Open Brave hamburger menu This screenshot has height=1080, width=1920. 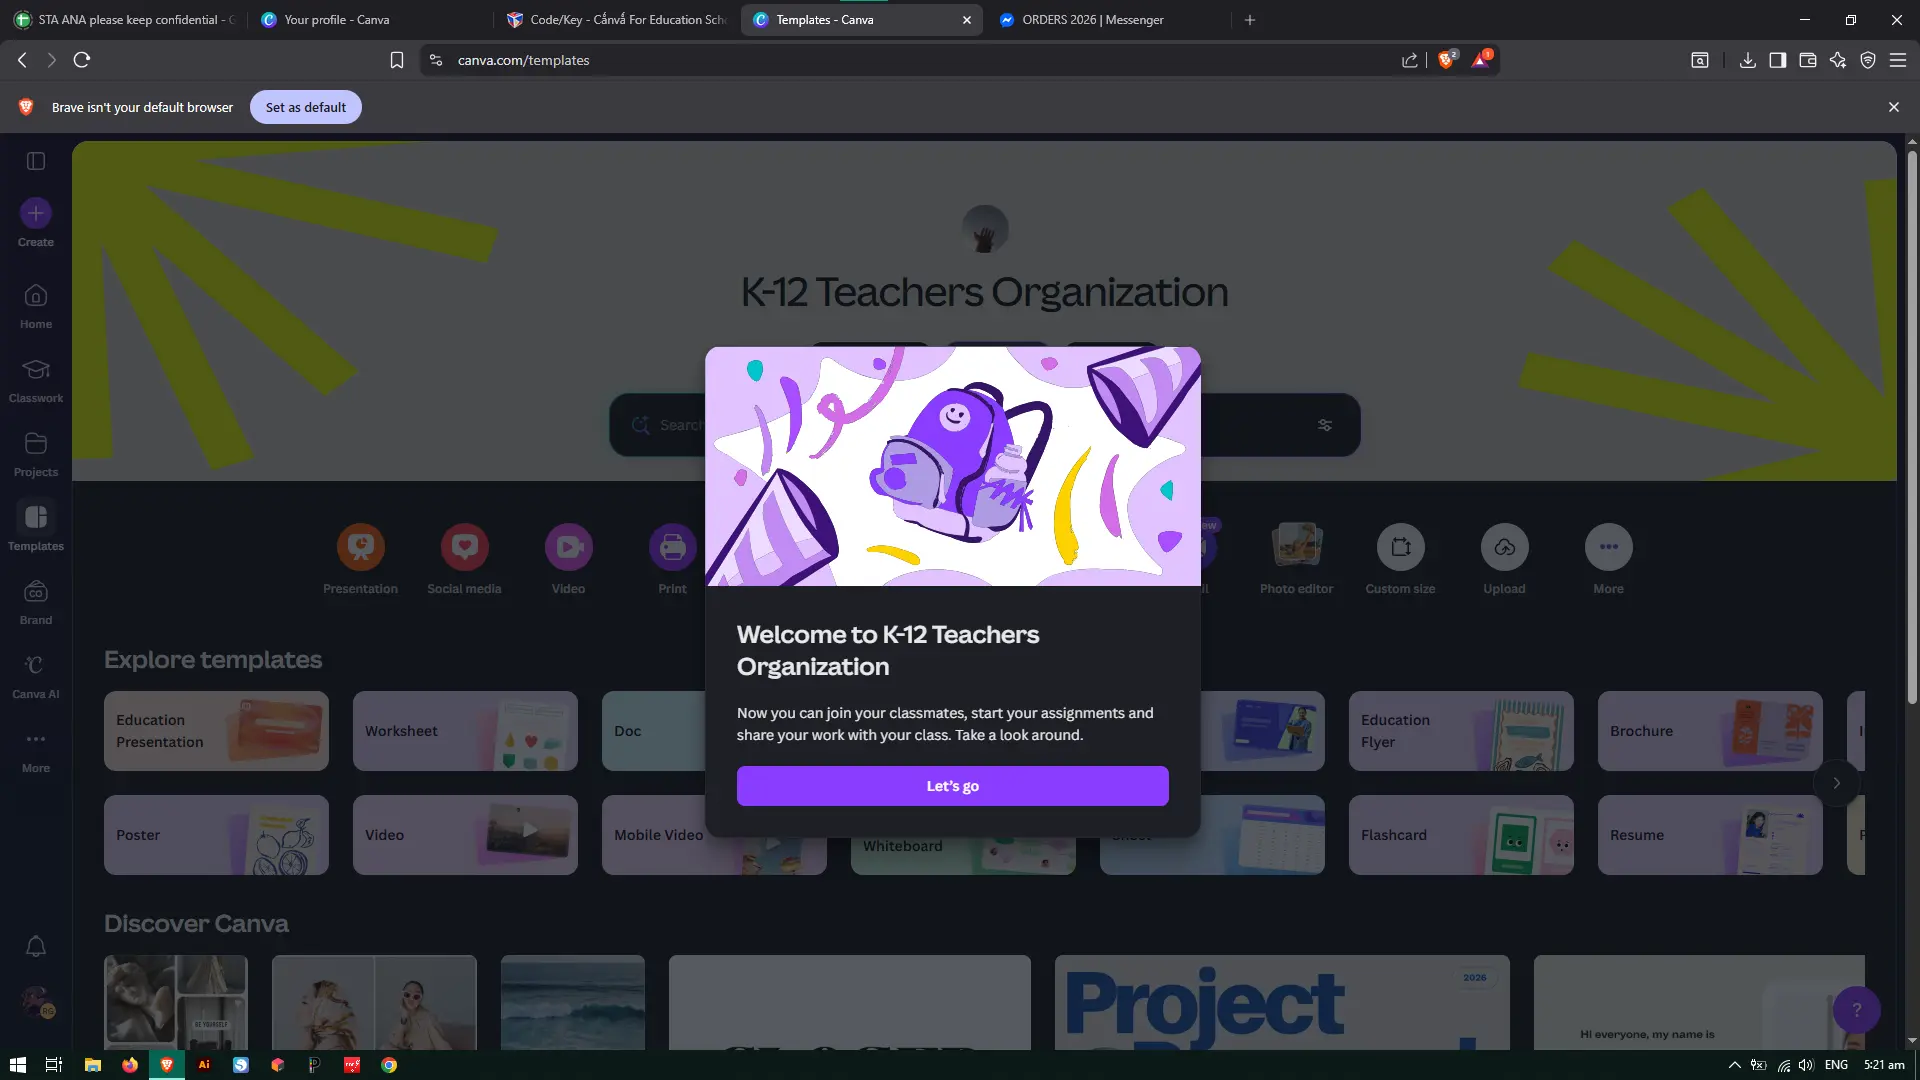pos(1898,60)
